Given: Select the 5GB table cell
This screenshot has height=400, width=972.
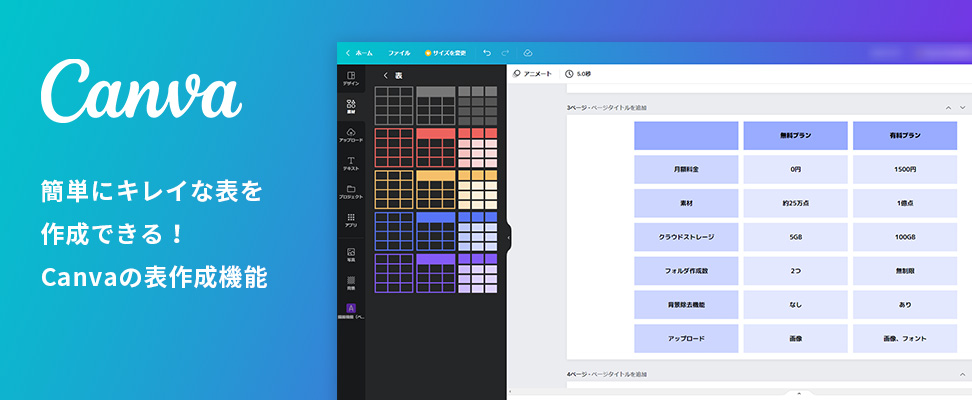Looking at the screenshot, I should 795,237.
